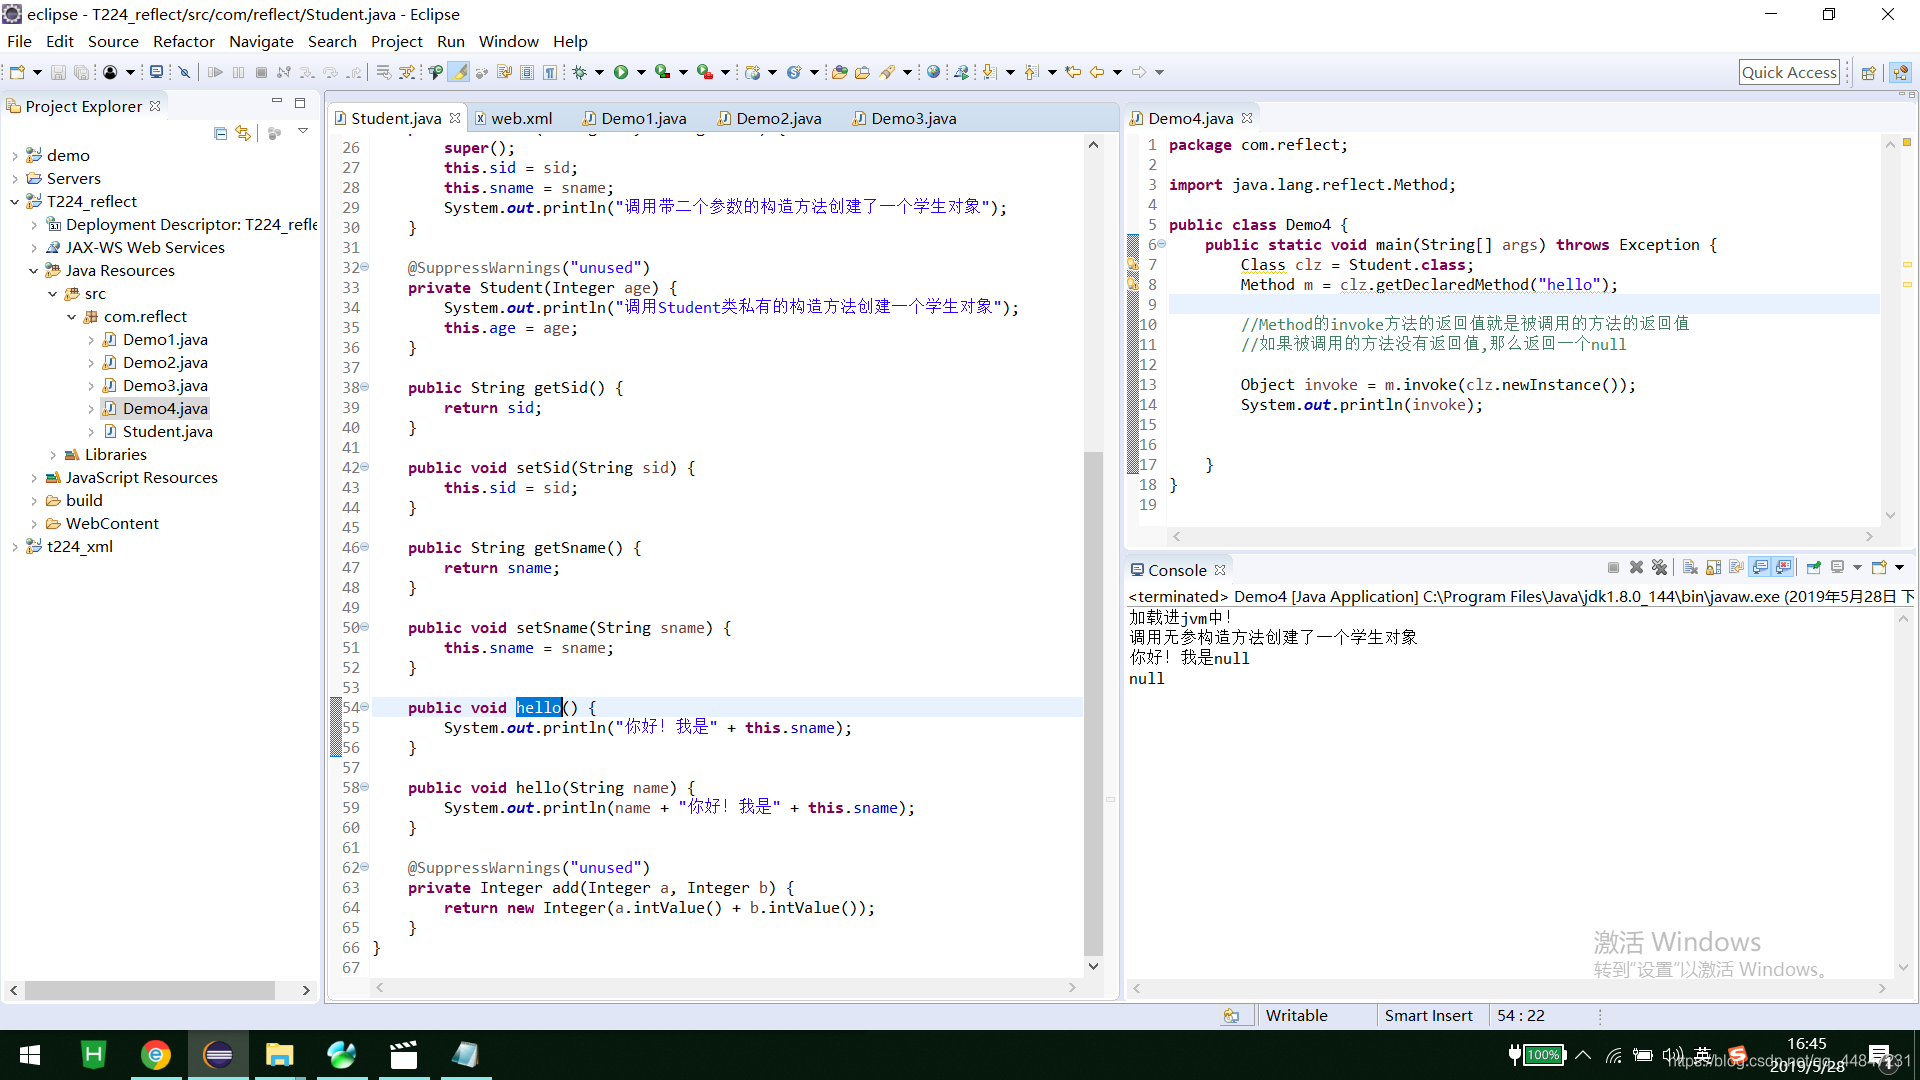The height and width of the screenshot is (1080, 1920).
Task: Toggle Skip All Breakpoints button
Action: 184,72
